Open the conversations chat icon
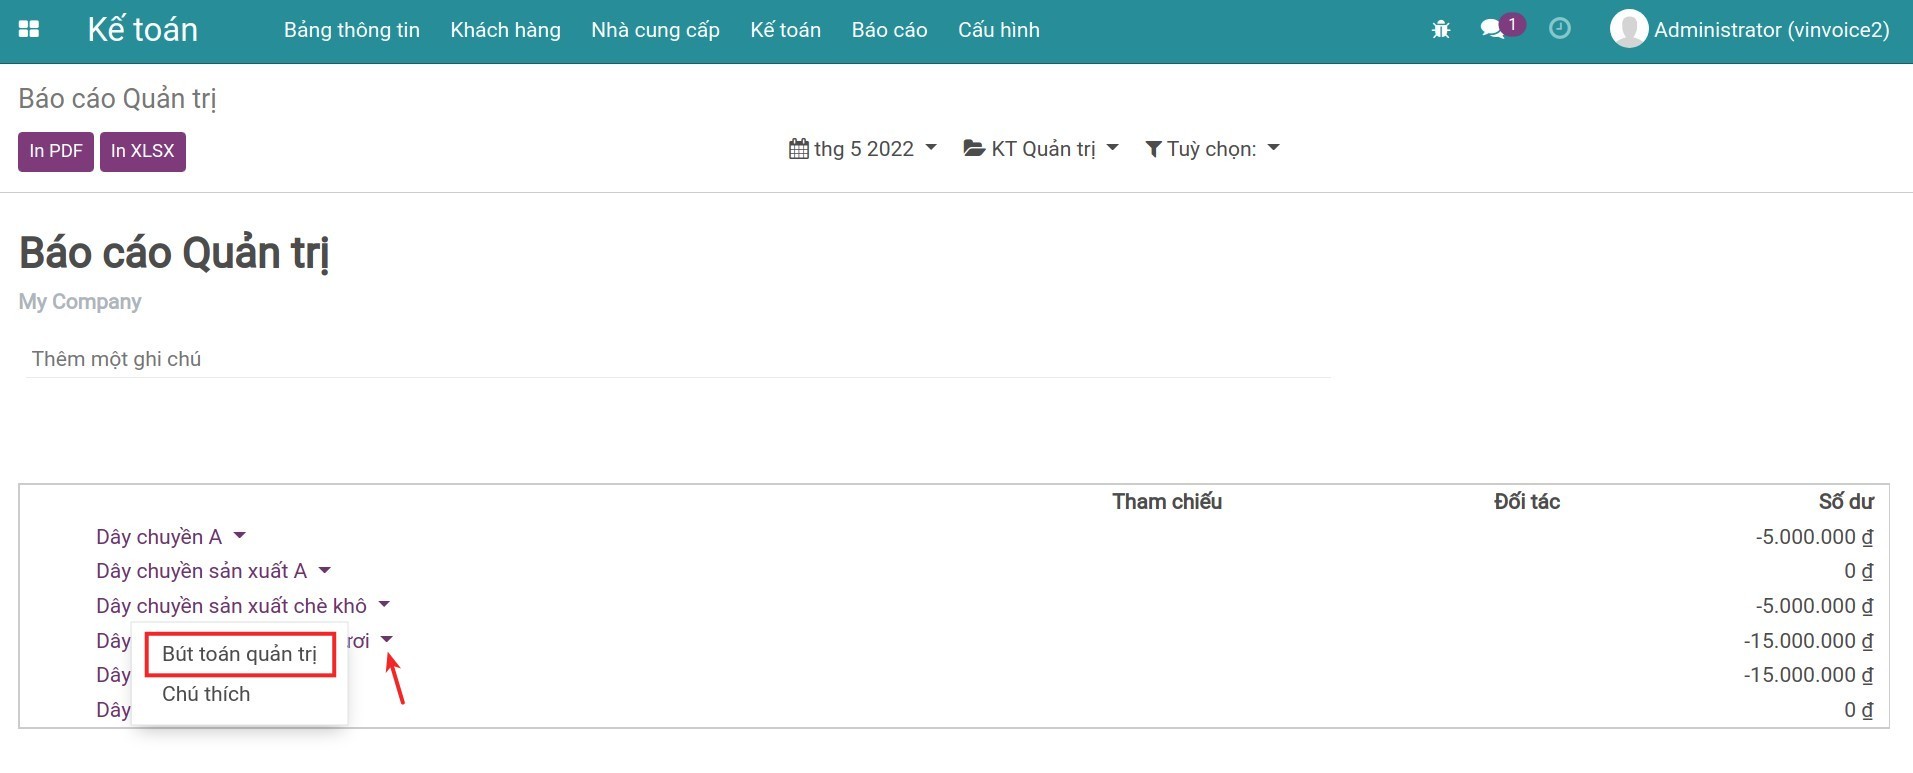 1492,30
